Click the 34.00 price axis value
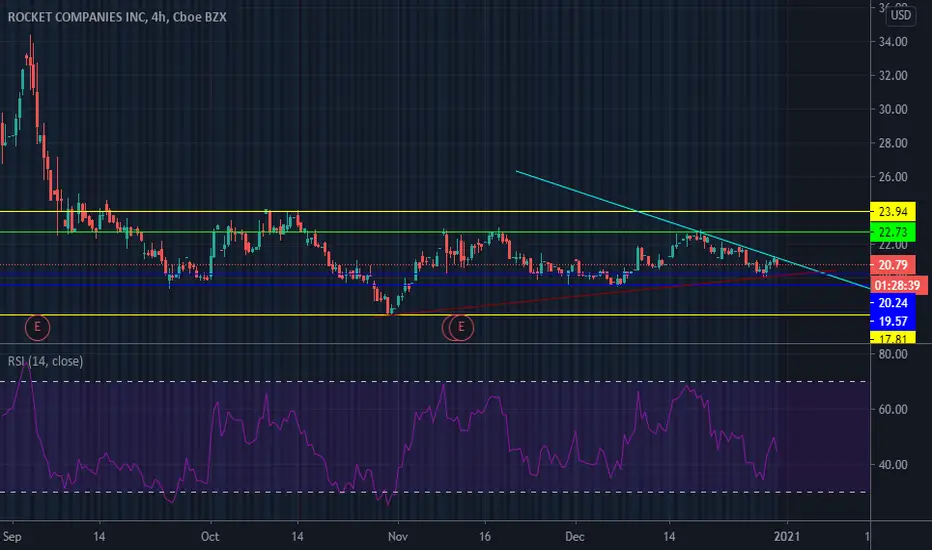Screen dimensions: 932x550 pos(893,42)
